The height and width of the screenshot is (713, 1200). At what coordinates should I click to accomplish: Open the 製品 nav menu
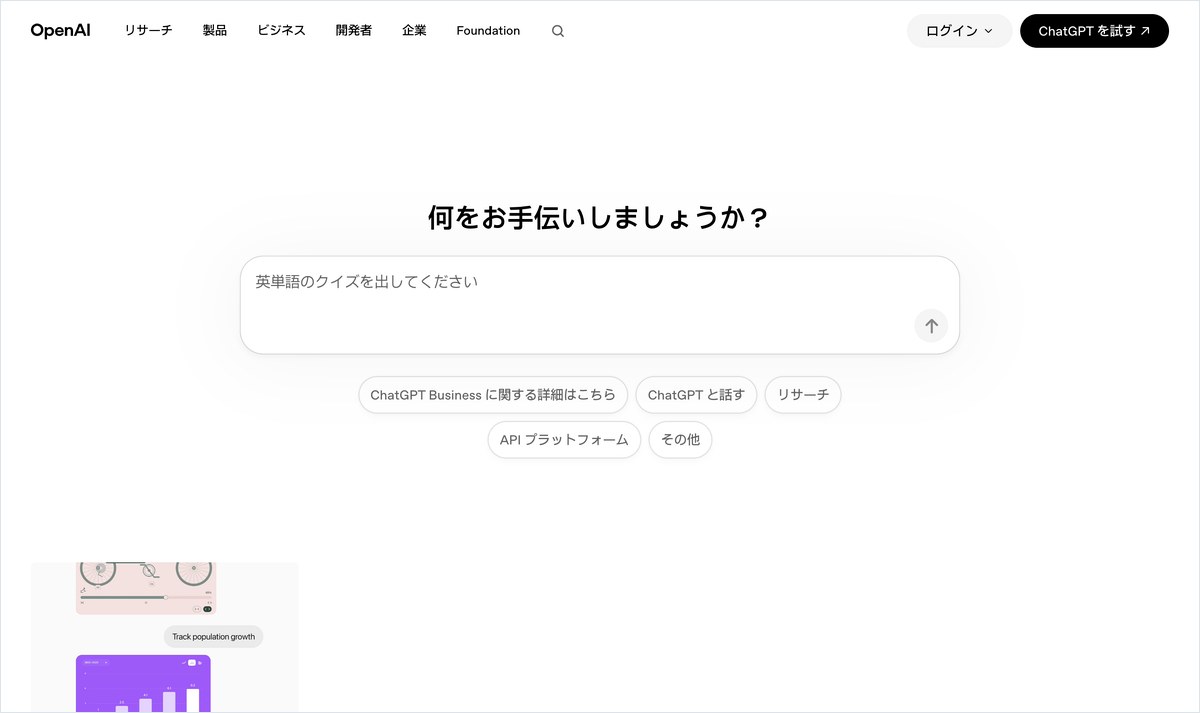[215, 31]
